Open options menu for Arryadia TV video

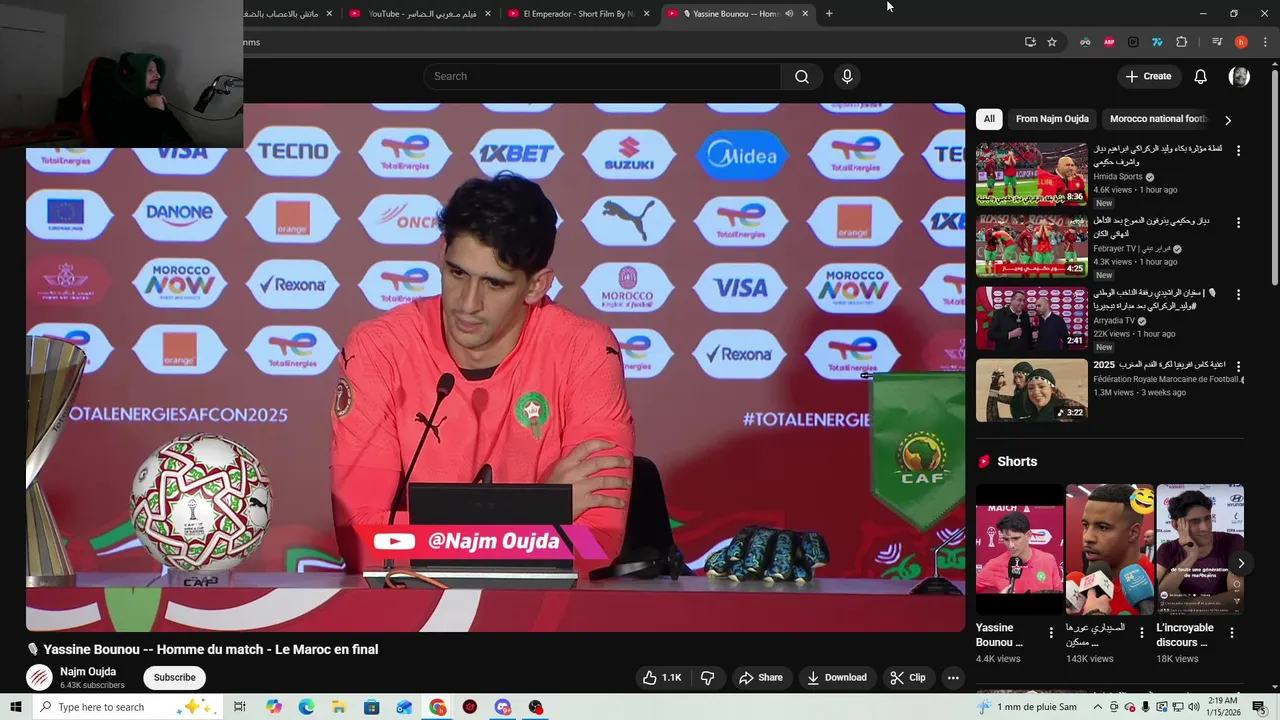click(x=1238, y=295)
